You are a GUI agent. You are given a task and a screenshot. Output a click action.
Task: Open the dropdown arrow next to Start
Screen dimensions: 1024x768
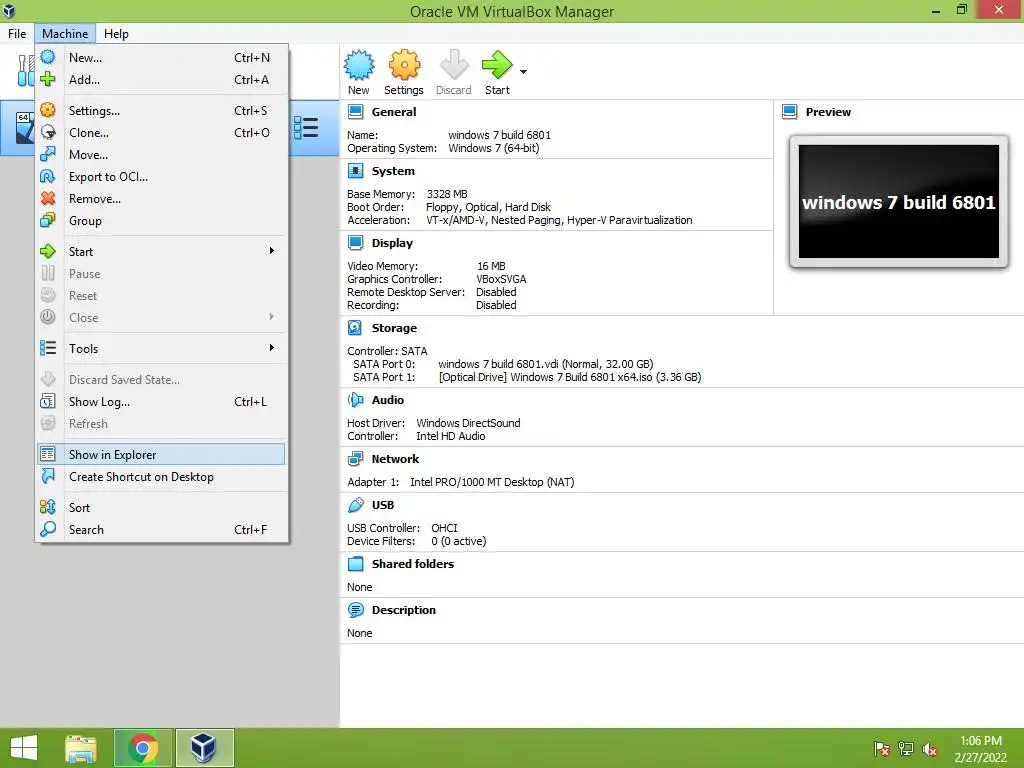(523, 72)
